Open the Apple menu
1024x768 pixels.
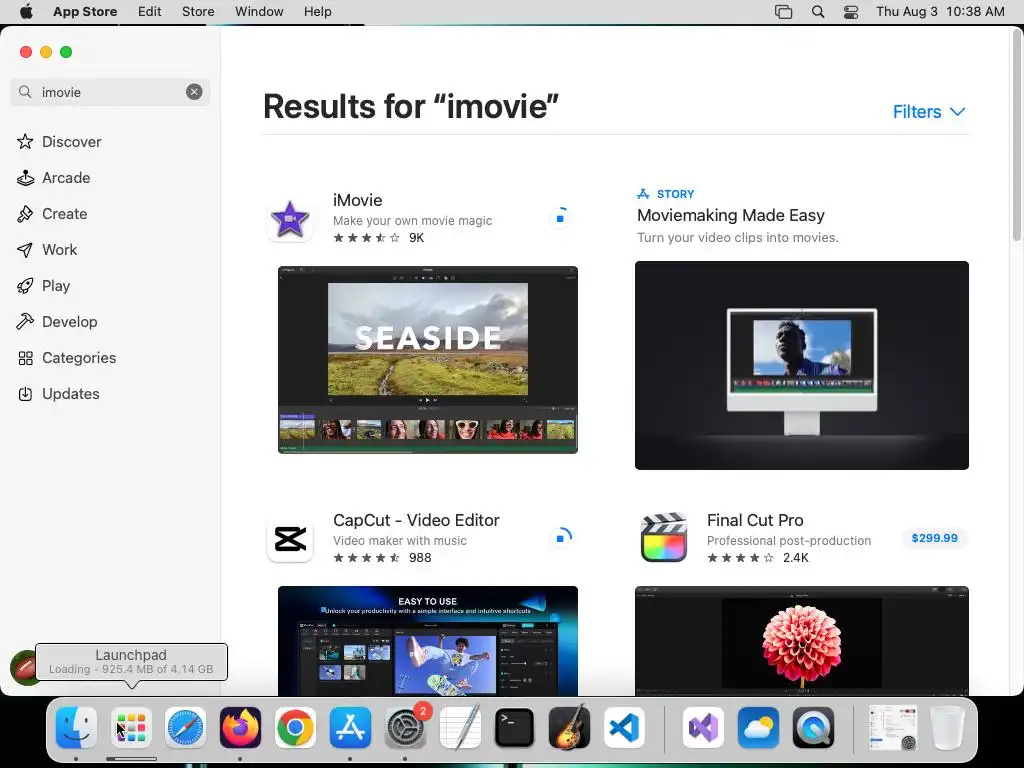coord(26,12)
